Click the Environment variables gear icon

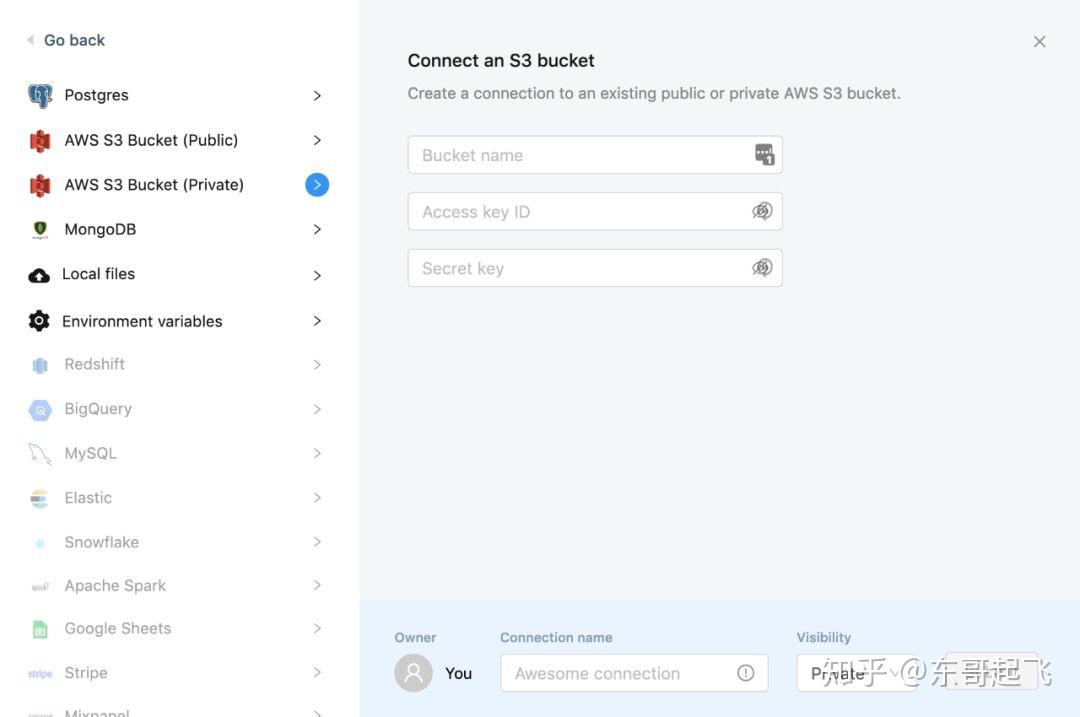(39, 321)
